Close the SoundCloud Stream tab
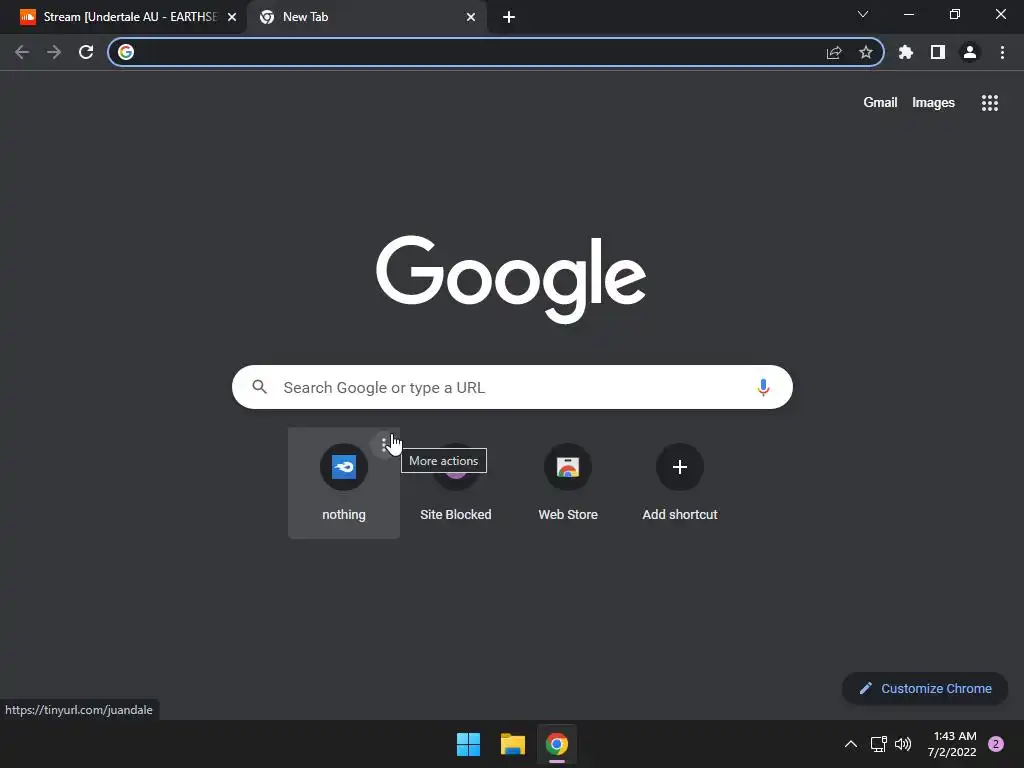This screenshot has height=768, width=1024. click(232, 17)
